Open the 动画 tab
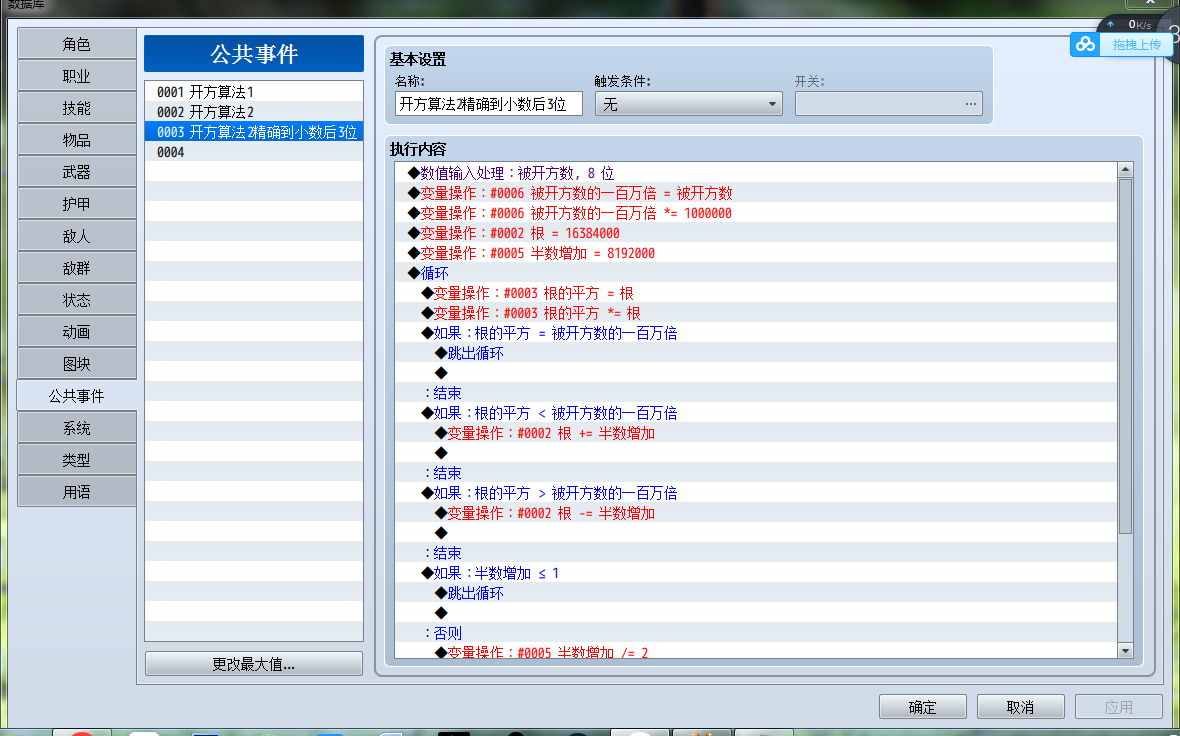The height and width of the screenshot is (736, 1180). pos(77,332)
